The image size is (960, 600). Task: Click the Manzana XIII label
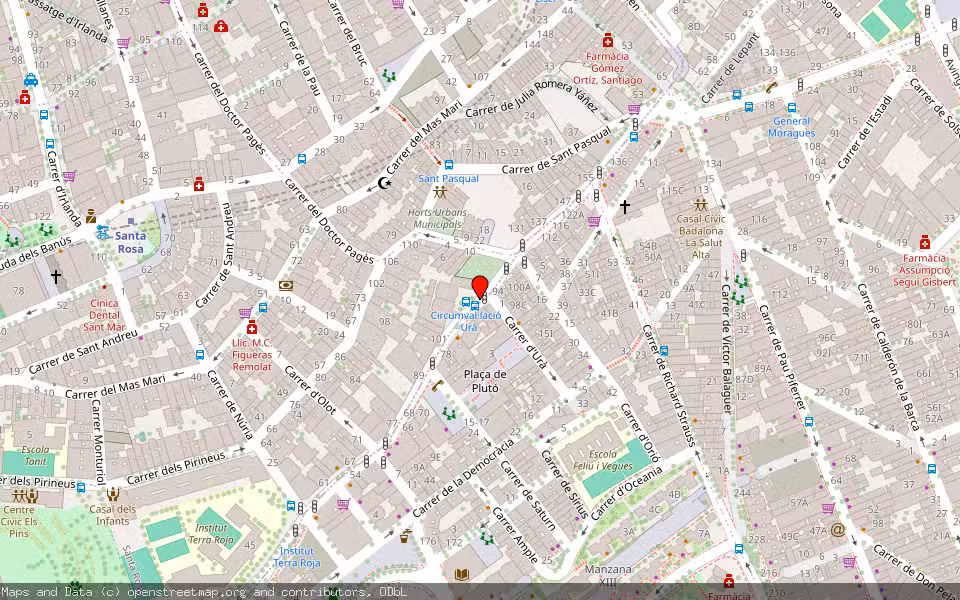(608, 575)
